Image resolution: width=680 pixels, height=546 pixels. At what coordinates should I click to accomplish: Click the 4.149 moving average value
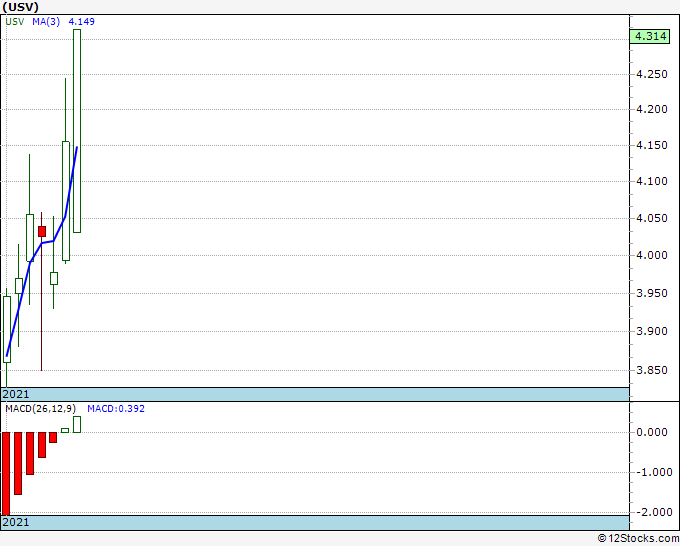coord(82,22)
